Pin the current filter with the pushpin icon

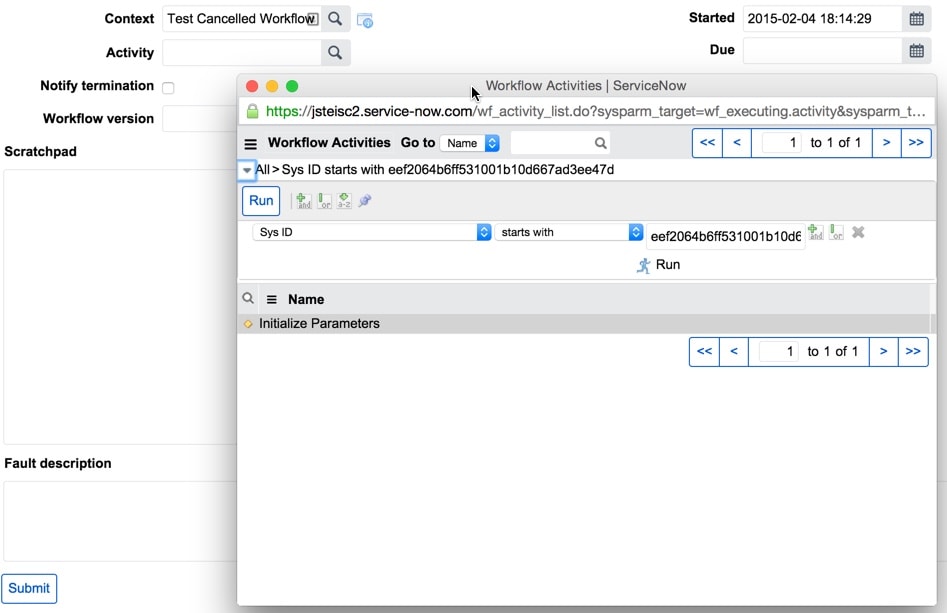[364, 200]
